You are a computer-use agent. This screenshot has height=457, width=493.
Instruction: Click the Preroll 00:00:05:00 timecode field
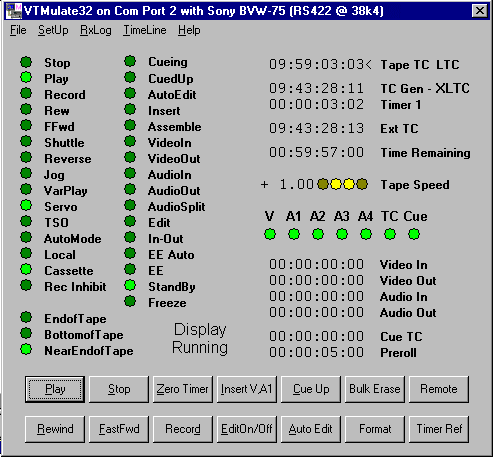click(x=316, y=352)
